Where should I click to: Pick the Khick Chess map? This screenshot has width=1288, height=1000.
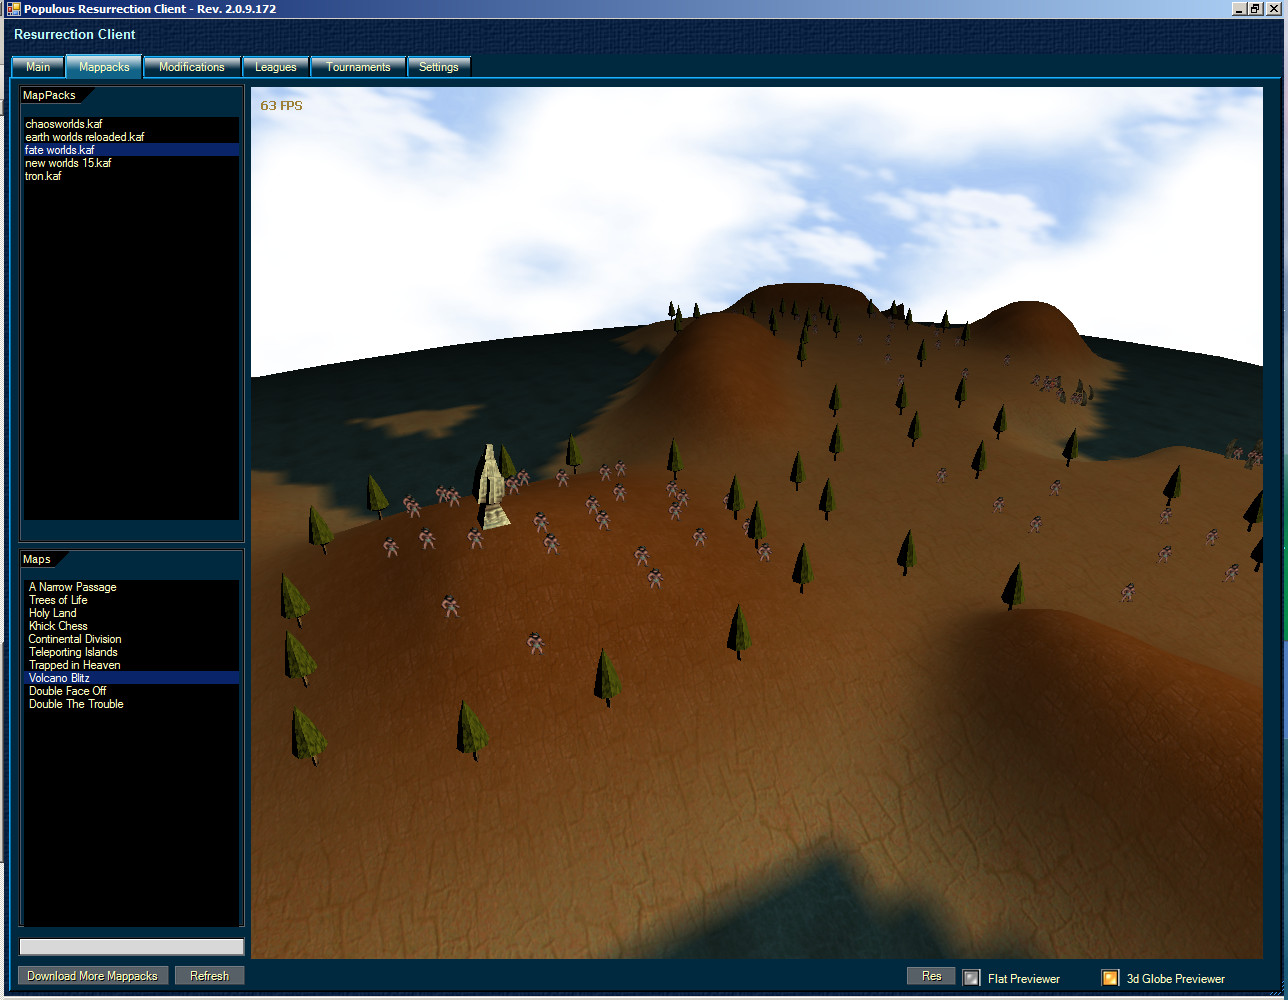tap(131, 626)
